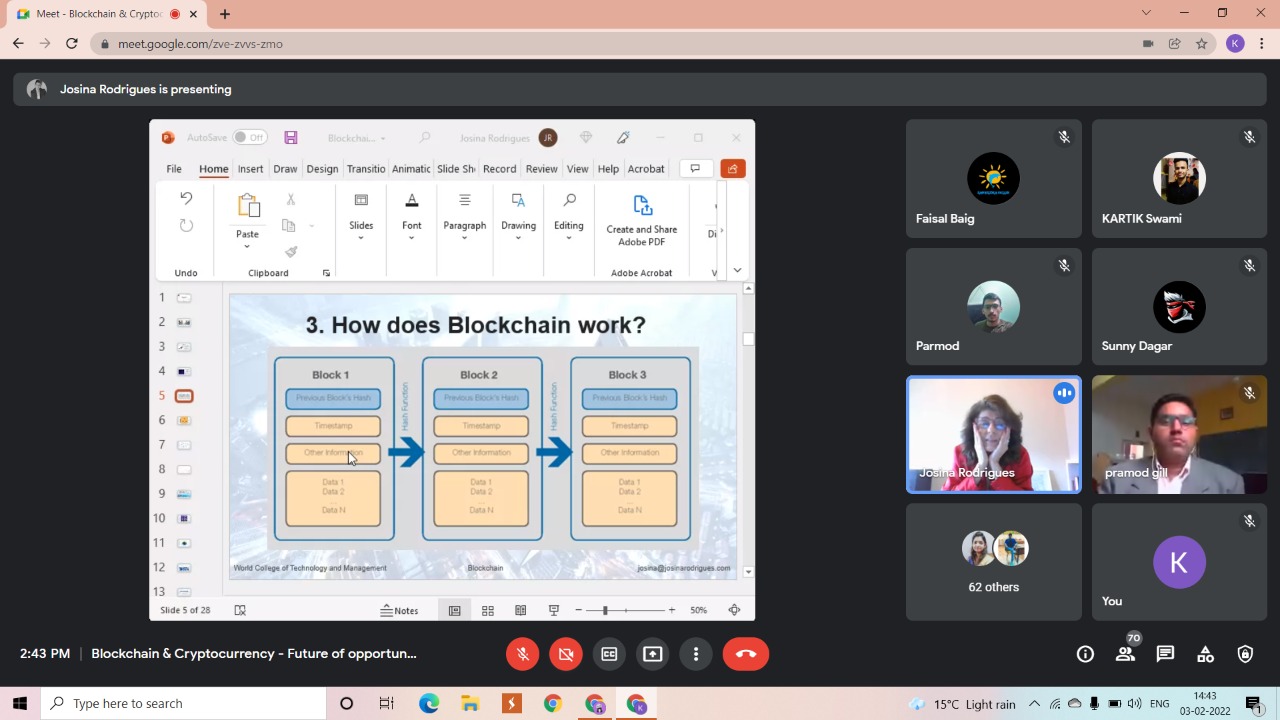1280x720 pixels.
Task: Open the Meet chat panel
Action: 1165,654
